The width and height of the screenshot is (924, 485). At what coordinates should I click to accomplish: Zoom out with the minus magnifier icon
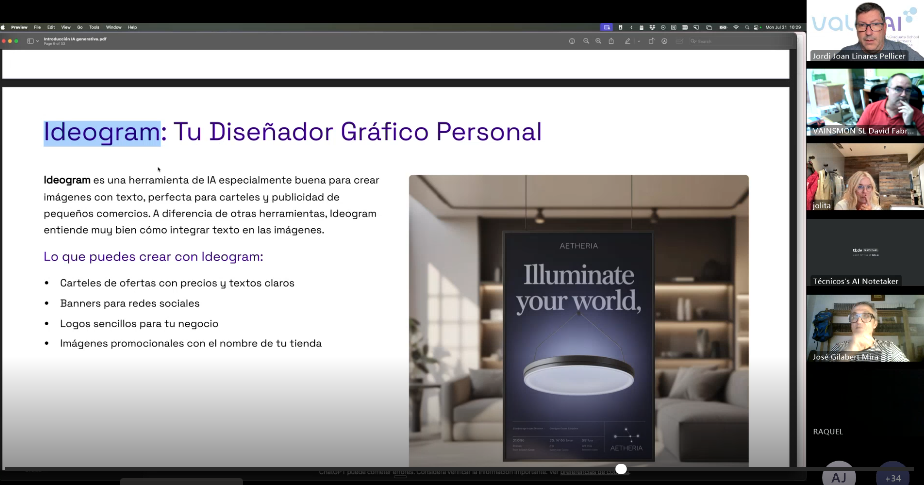[586, 41]
